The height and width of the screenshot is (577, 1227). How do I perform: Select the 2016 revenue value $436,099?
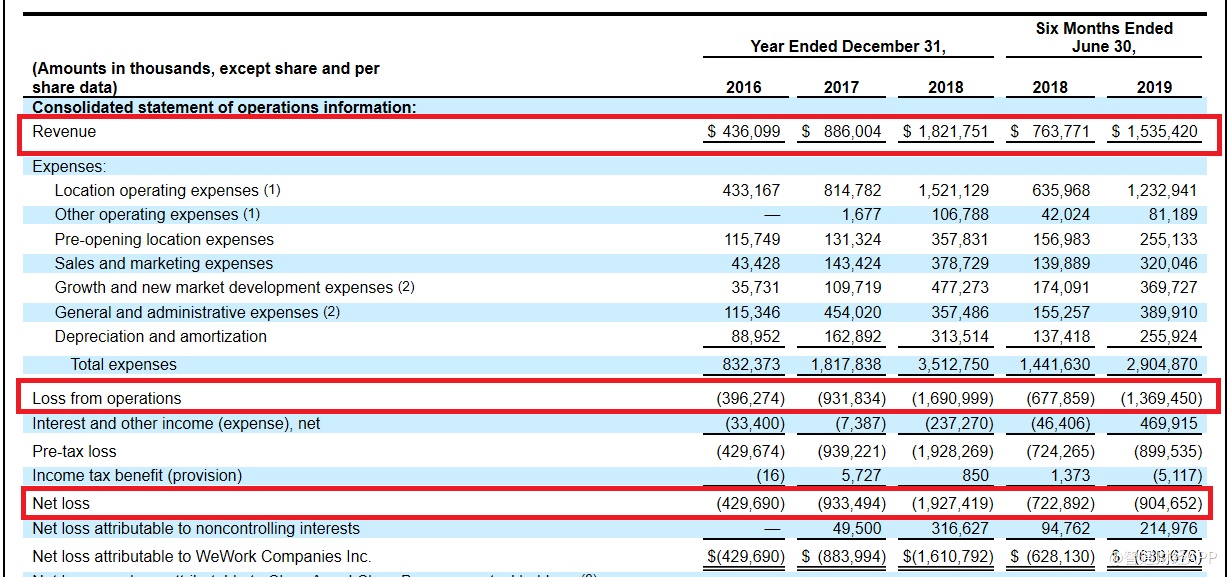pos(744,132)
